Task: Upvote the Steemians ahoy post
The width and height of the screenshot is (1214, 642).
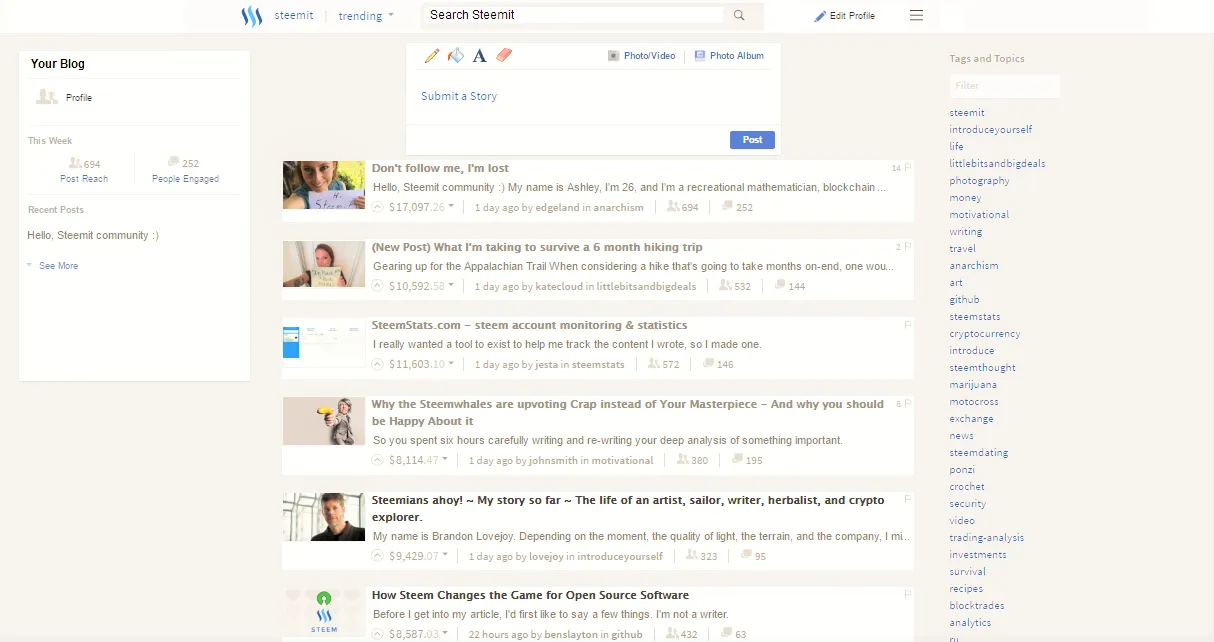Action: click(x=378, y=556)
